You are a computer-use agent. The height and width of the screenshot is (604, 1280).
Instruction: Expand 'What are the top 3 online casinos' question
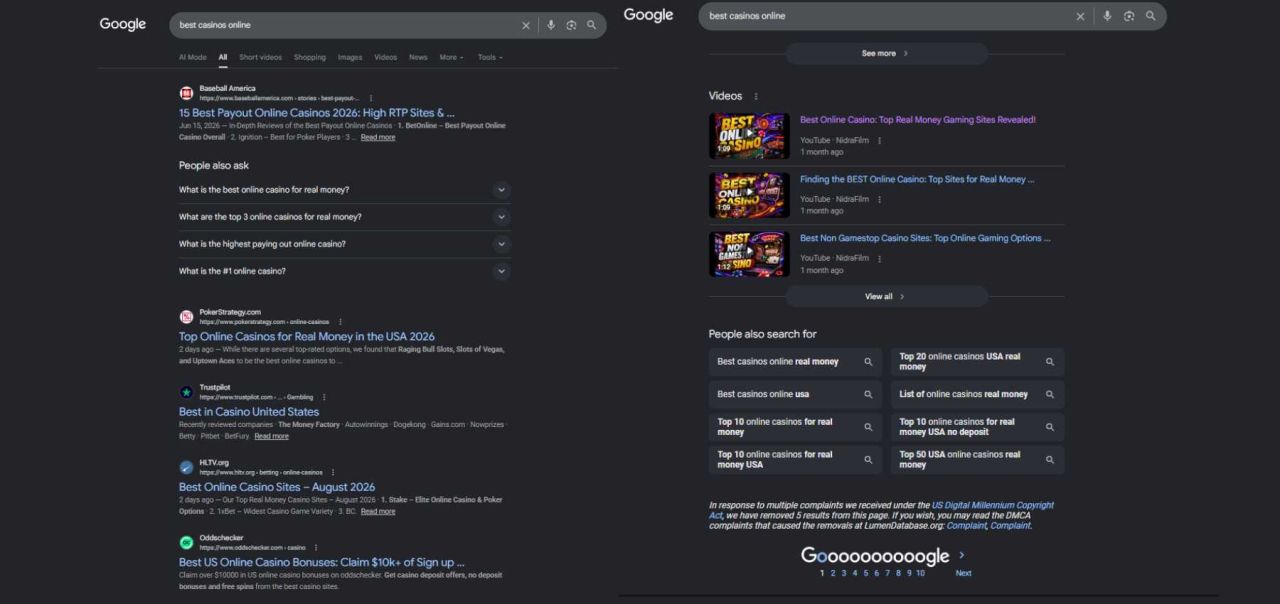coord(502,217)
